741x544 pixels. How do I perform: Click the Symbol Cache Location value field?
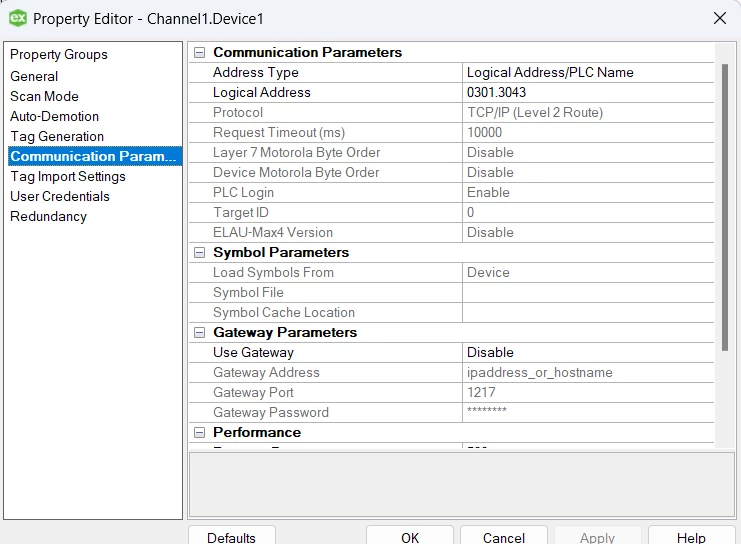click(x=588, y=312)
